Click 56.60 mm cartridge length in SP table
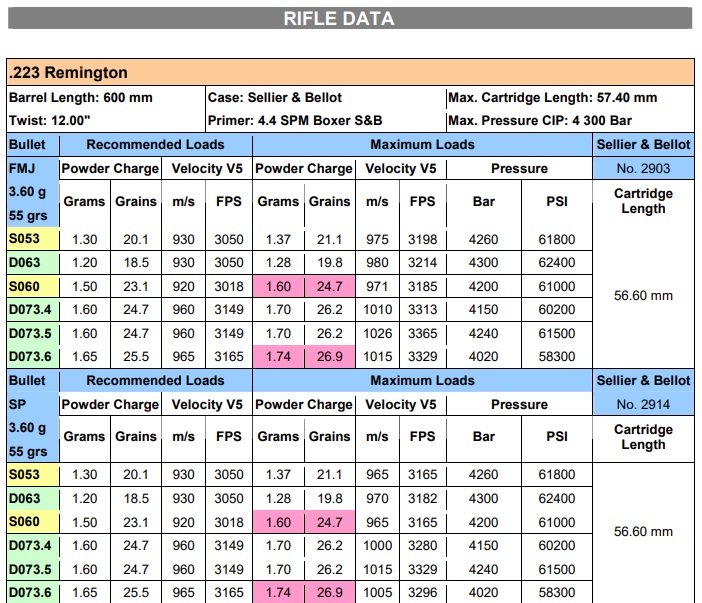The image size is (702, 603). [x=643, y=531]
